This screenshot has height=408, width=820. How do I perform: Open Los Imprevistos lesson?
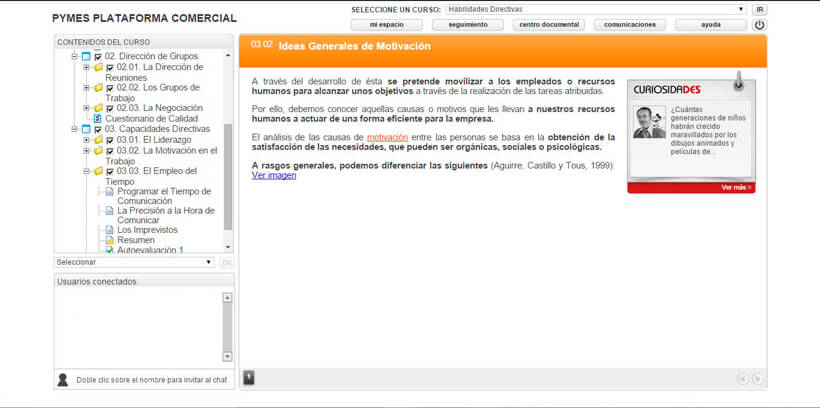[147, 230]
